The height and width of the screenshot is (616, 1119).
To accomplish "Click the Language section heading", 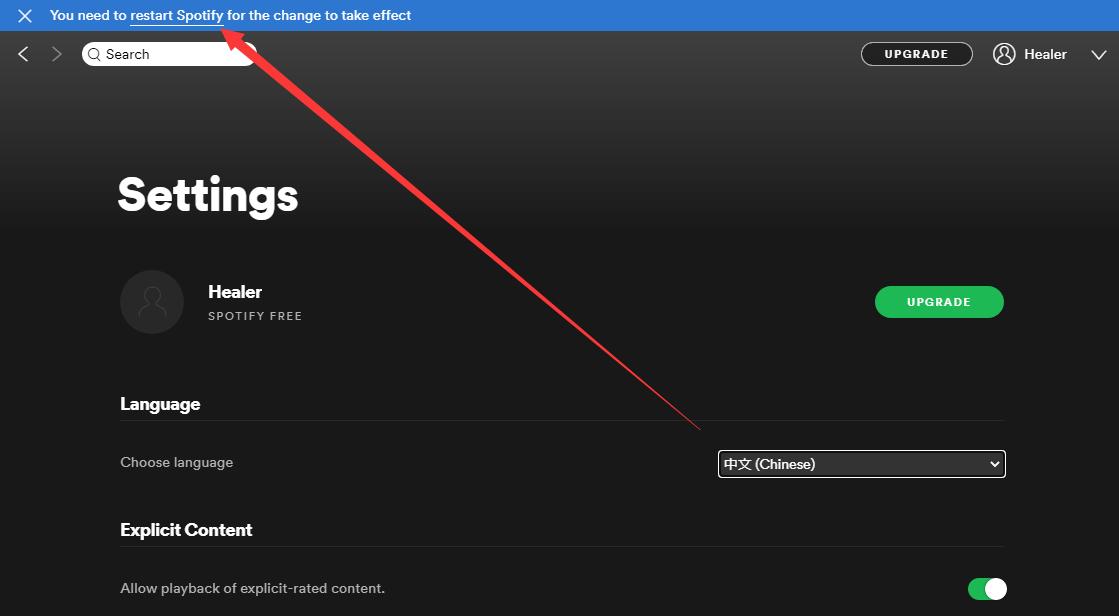I will click(x=160, y=404).
